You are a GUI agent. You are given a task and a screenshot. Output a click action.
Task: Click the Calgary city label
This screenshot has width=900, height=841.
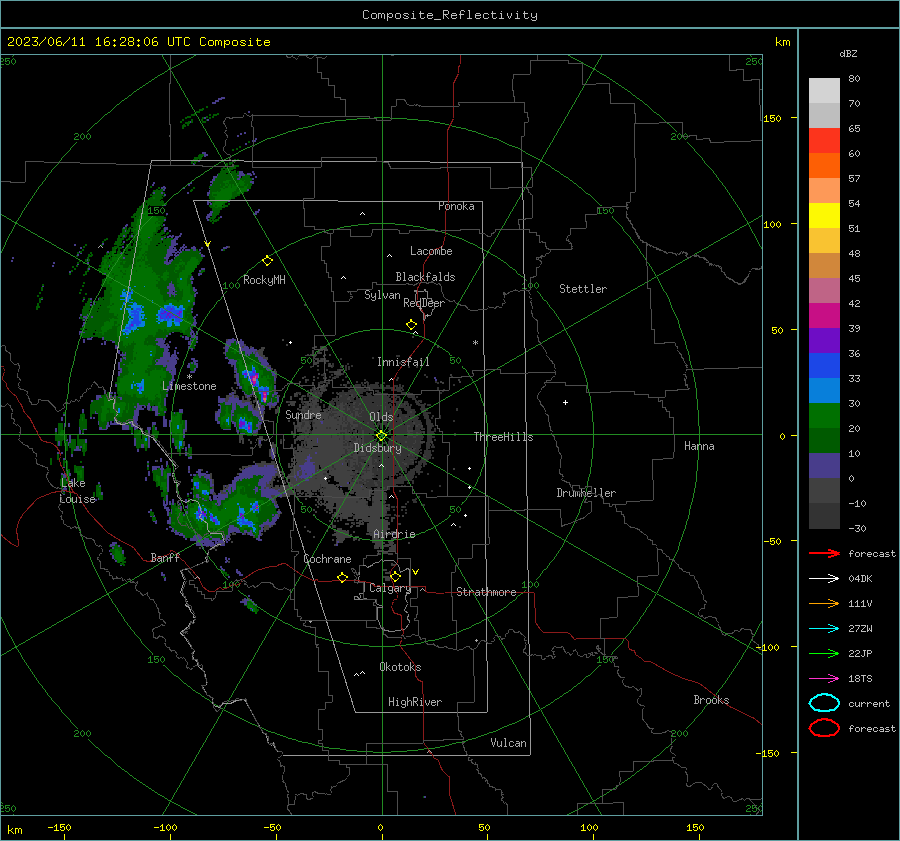coord(390,588)
